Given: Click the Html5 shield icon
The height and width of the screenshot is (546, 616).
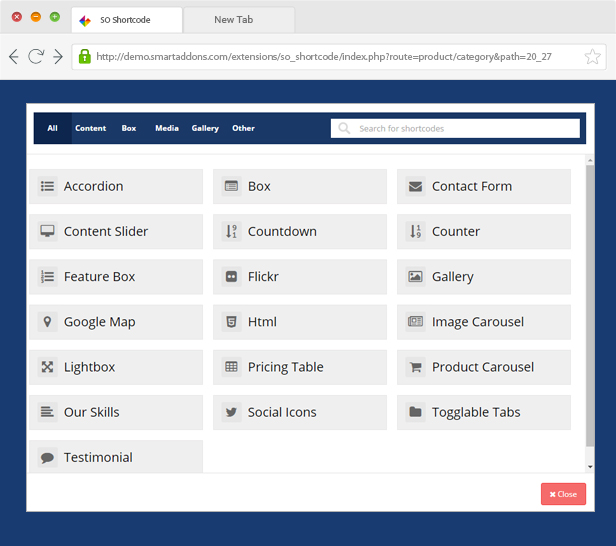Looking at the screenshot, I should (231, 322).
